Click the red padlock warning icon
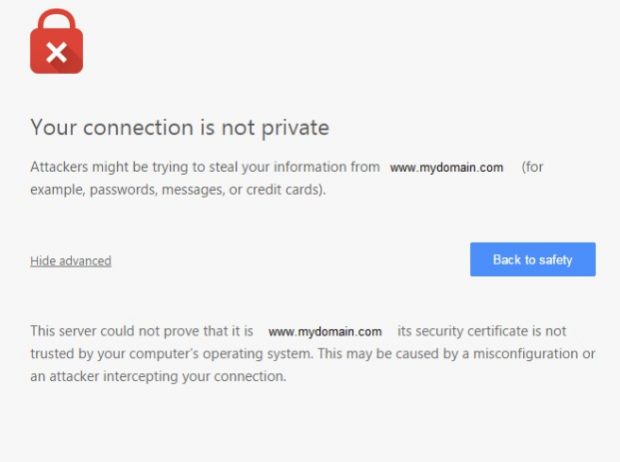Viewport: 620px width, 462px height. coord(56,48)
